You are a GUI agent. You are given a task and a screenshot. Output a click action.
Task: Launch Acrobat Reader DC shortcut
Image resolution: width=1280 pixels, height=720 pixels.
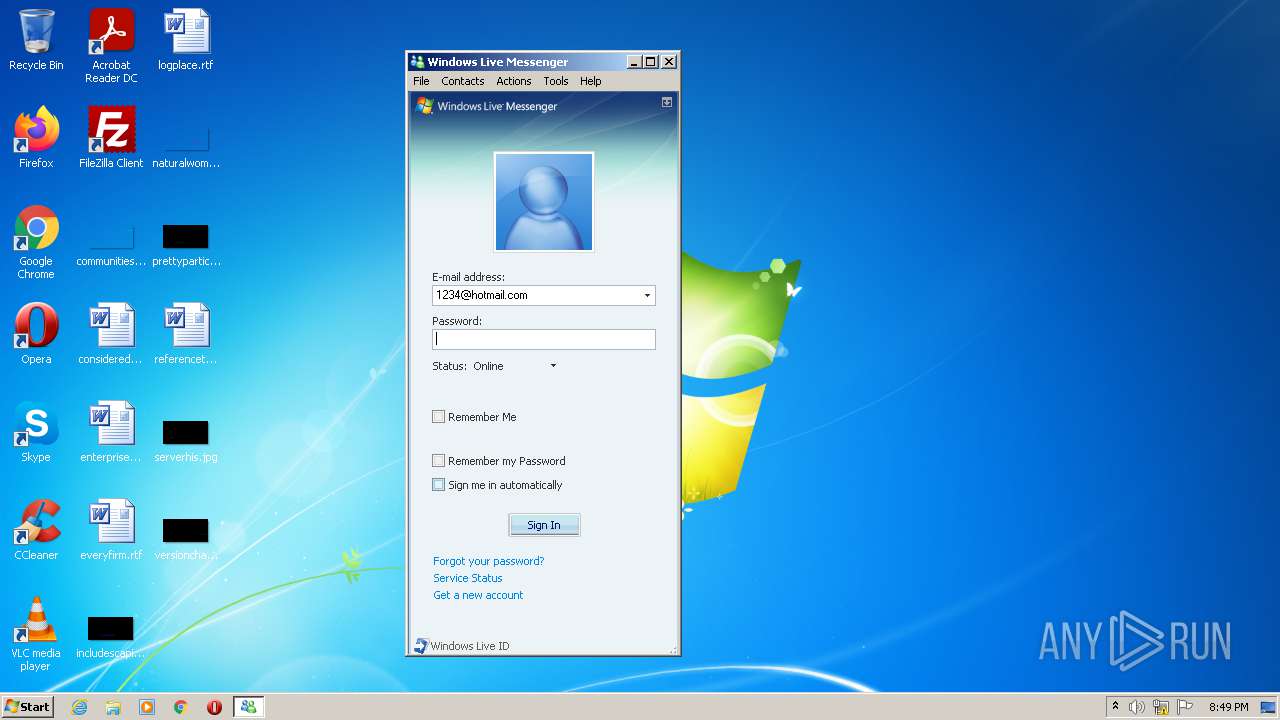pyautogui.click(x=111, y=46)
